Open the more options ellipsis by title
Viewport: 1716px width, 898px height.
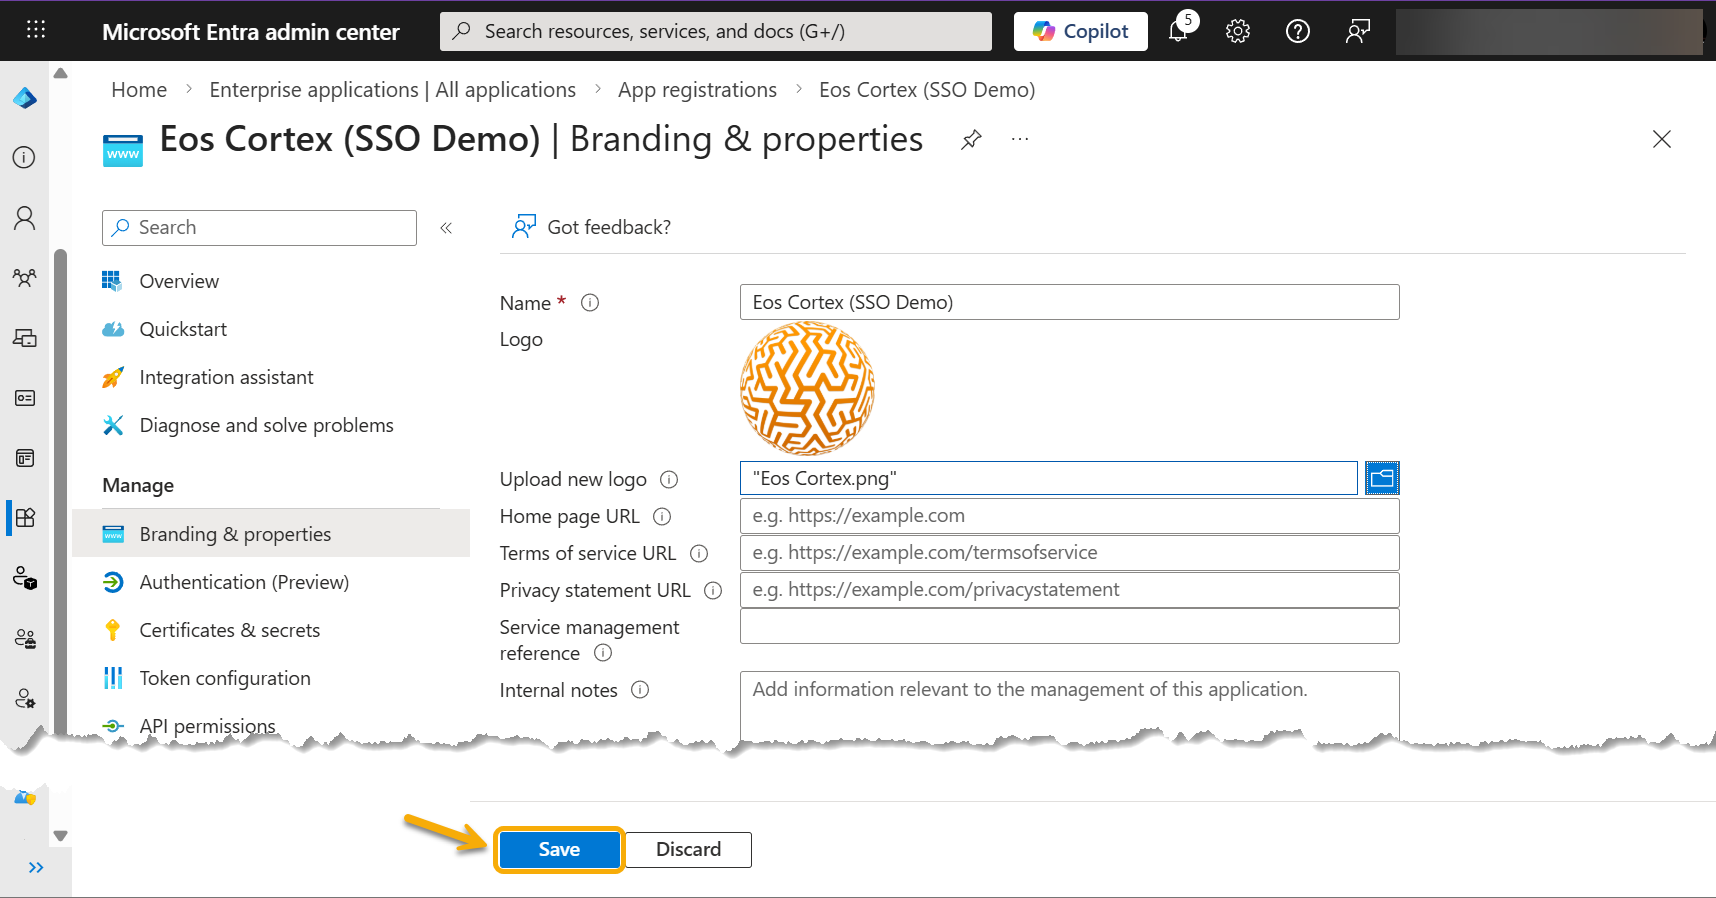pos(1019,140)
